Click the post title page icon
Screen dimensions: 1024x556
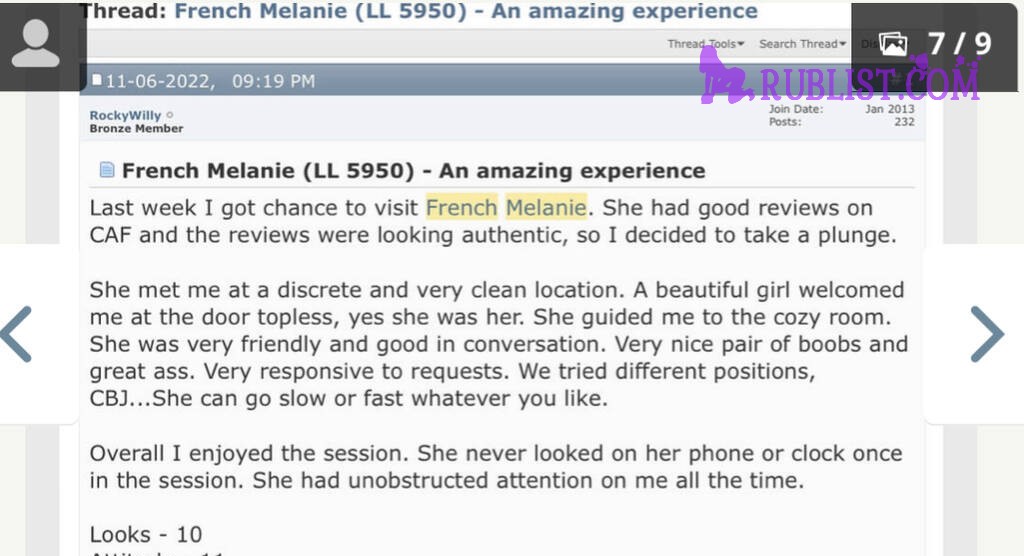[106, 171]
